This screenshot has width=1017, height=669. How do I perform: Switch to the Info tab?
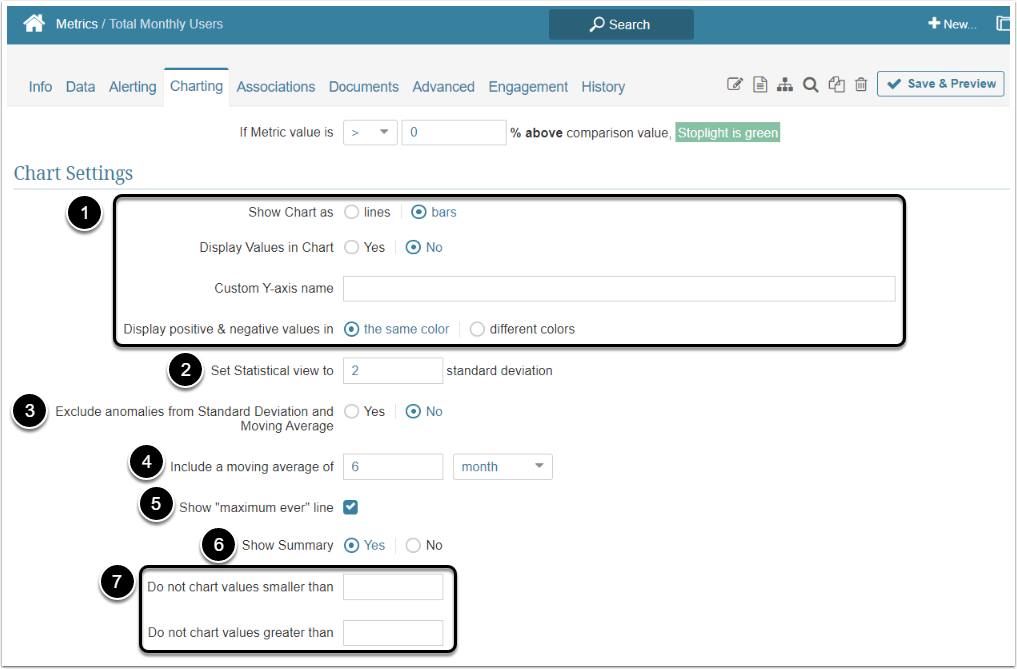40,87
